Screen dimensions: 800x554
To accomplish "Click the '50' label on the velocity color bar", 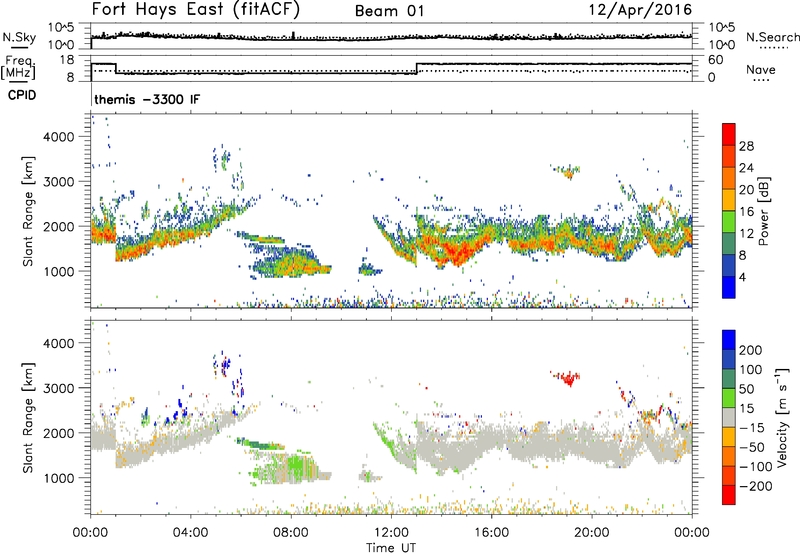I will coord(746,389).
